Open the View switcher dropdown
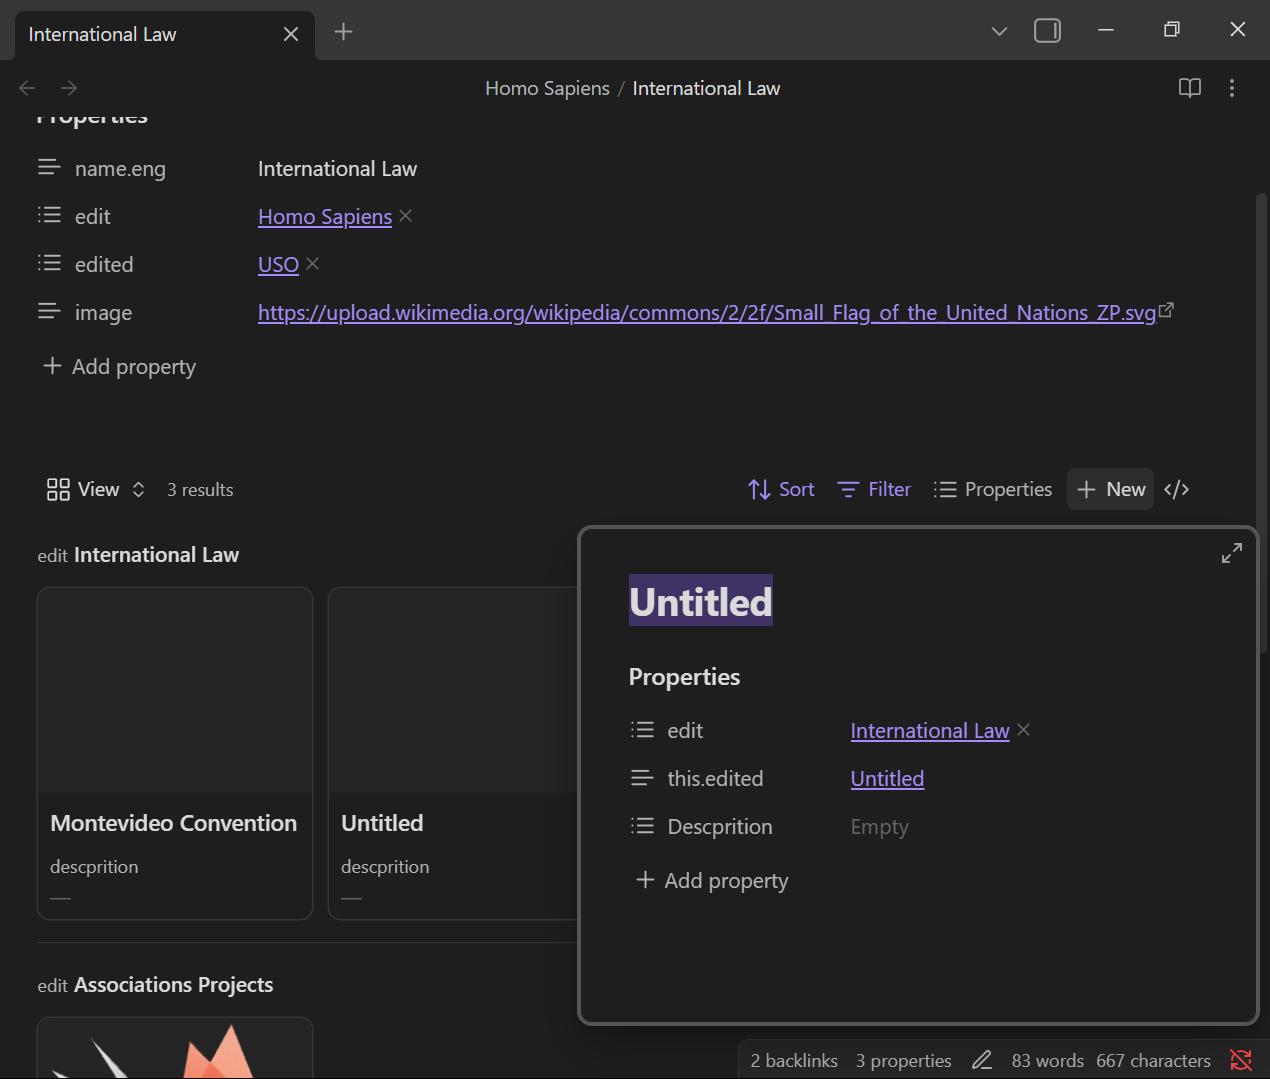This screenshot has height=1079, width=1270. tap(96, 489)
